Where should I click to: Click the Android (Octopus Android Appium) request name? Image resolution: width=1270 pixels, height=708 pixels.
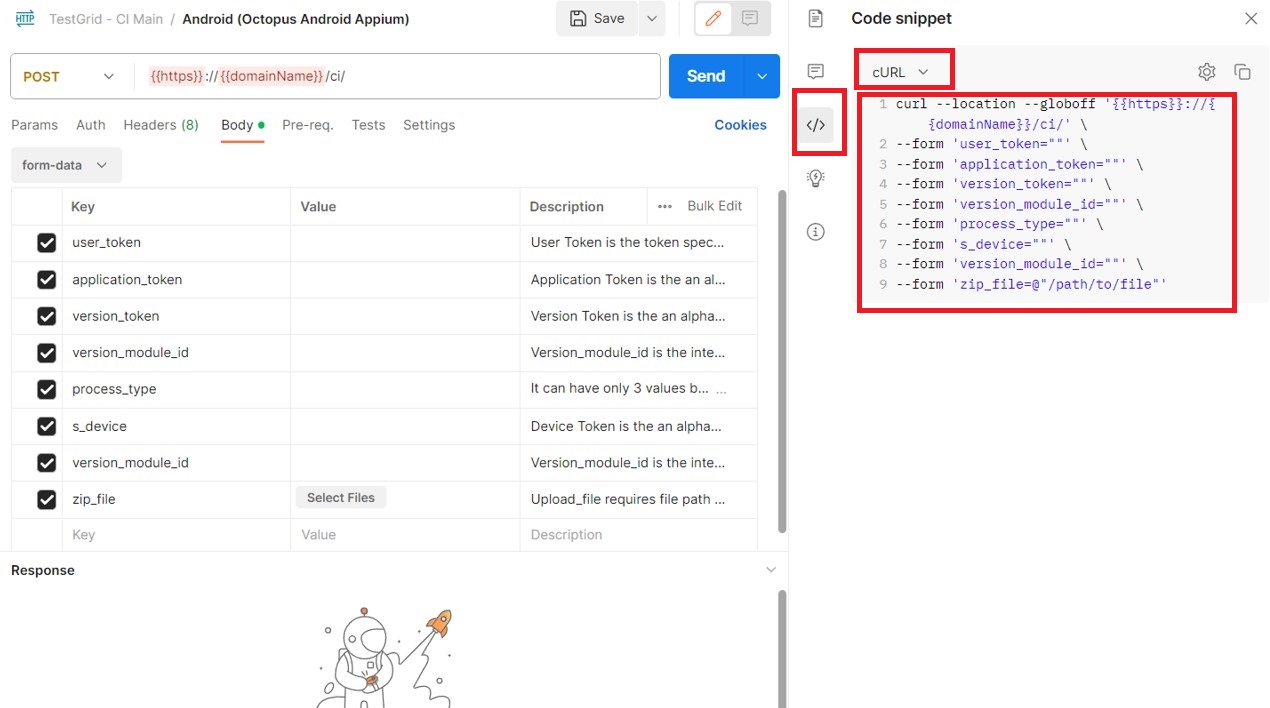(x=295, y=19)
